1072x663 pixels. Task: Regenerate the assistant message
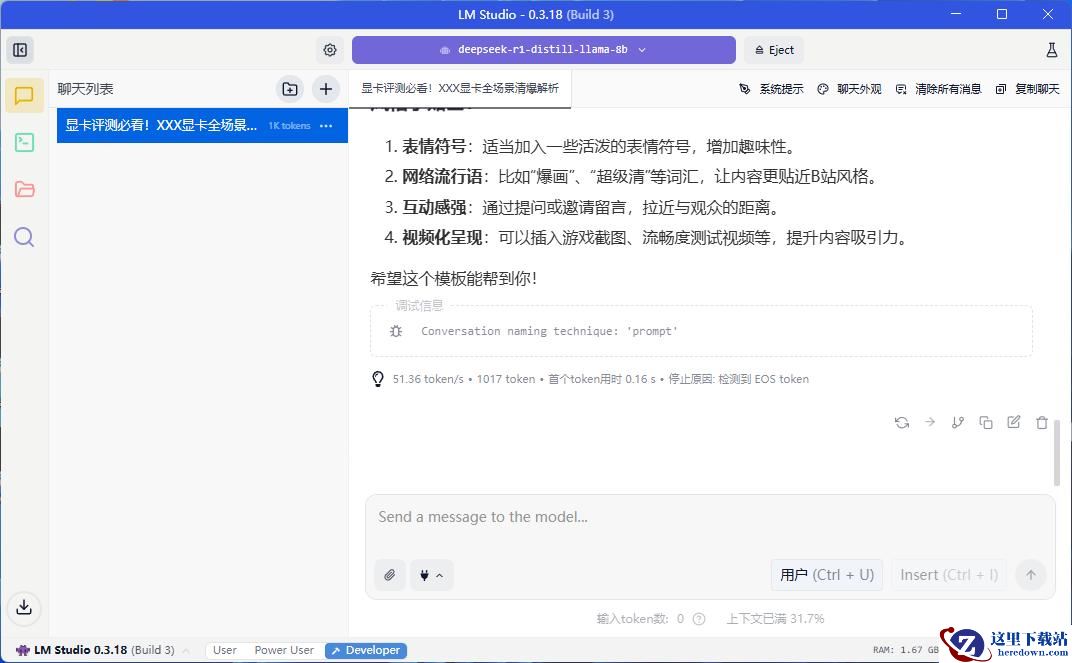902,422
